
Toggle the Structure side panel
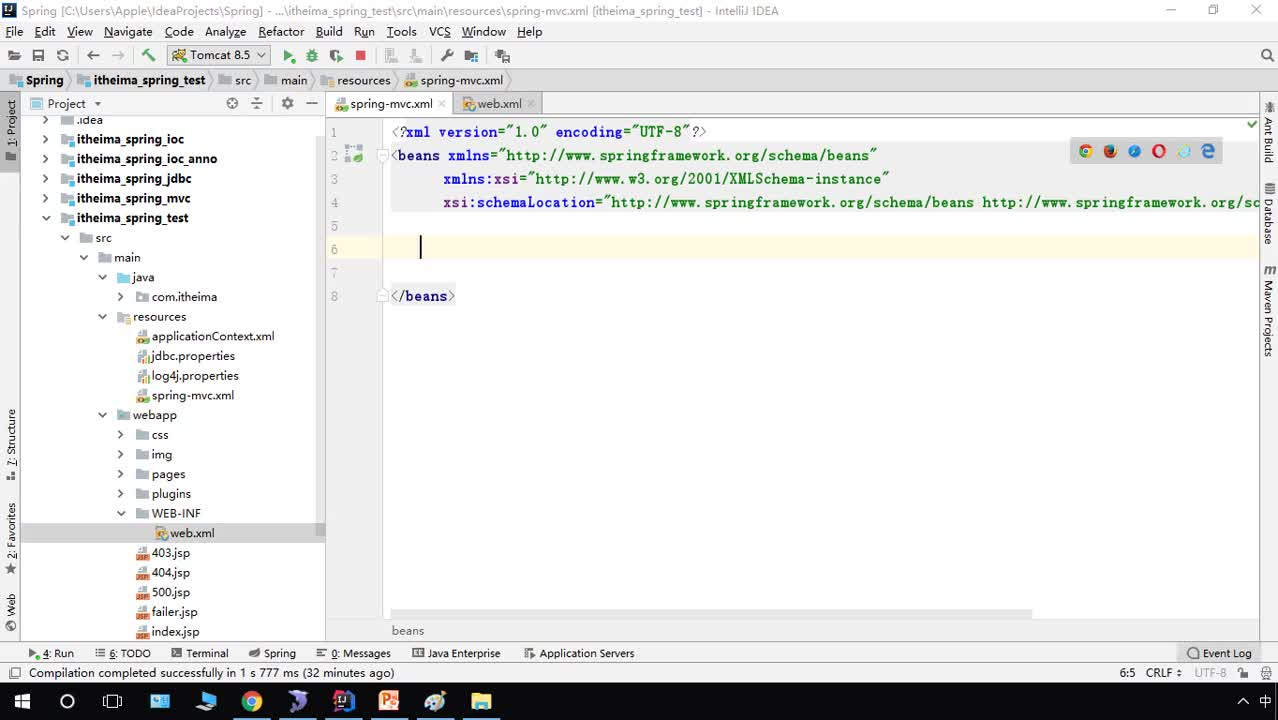point(10,444)
